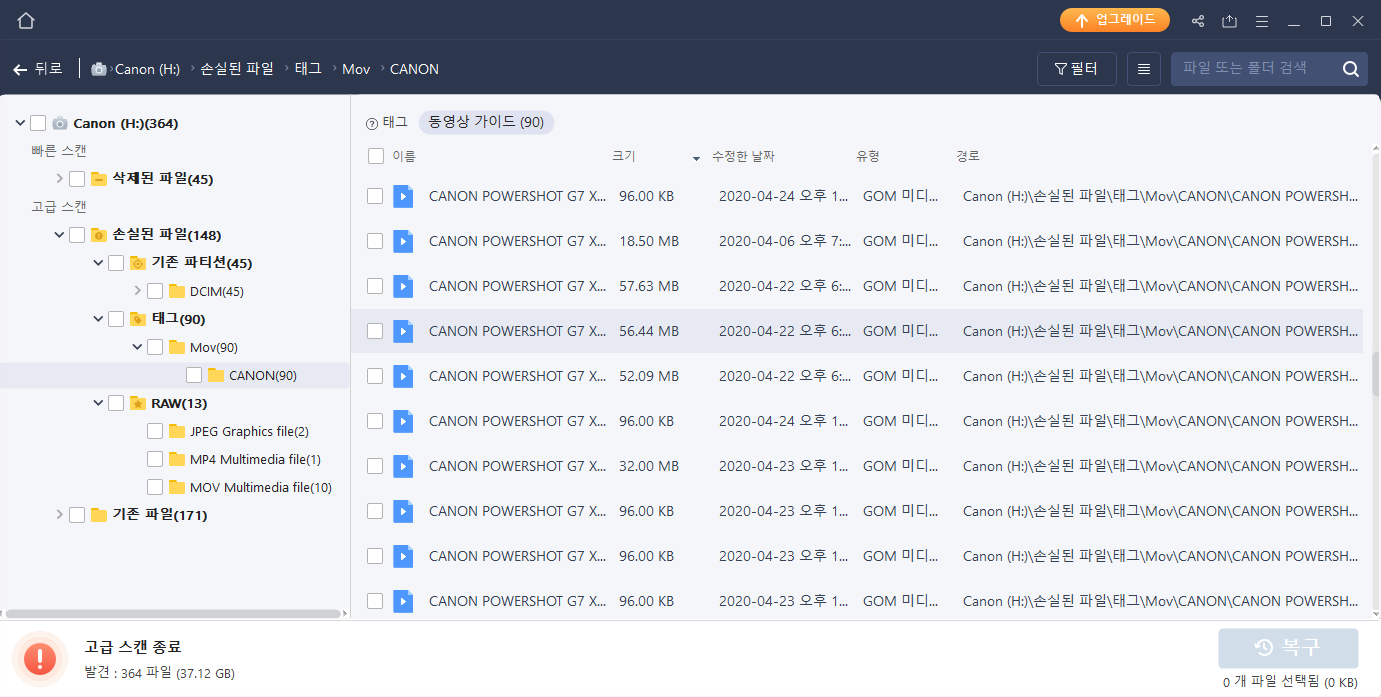The height and width of the screenshot is (697, 1381).
Task: Select the 동영상 가이드 (90) tab
Action: pos(486,122)
